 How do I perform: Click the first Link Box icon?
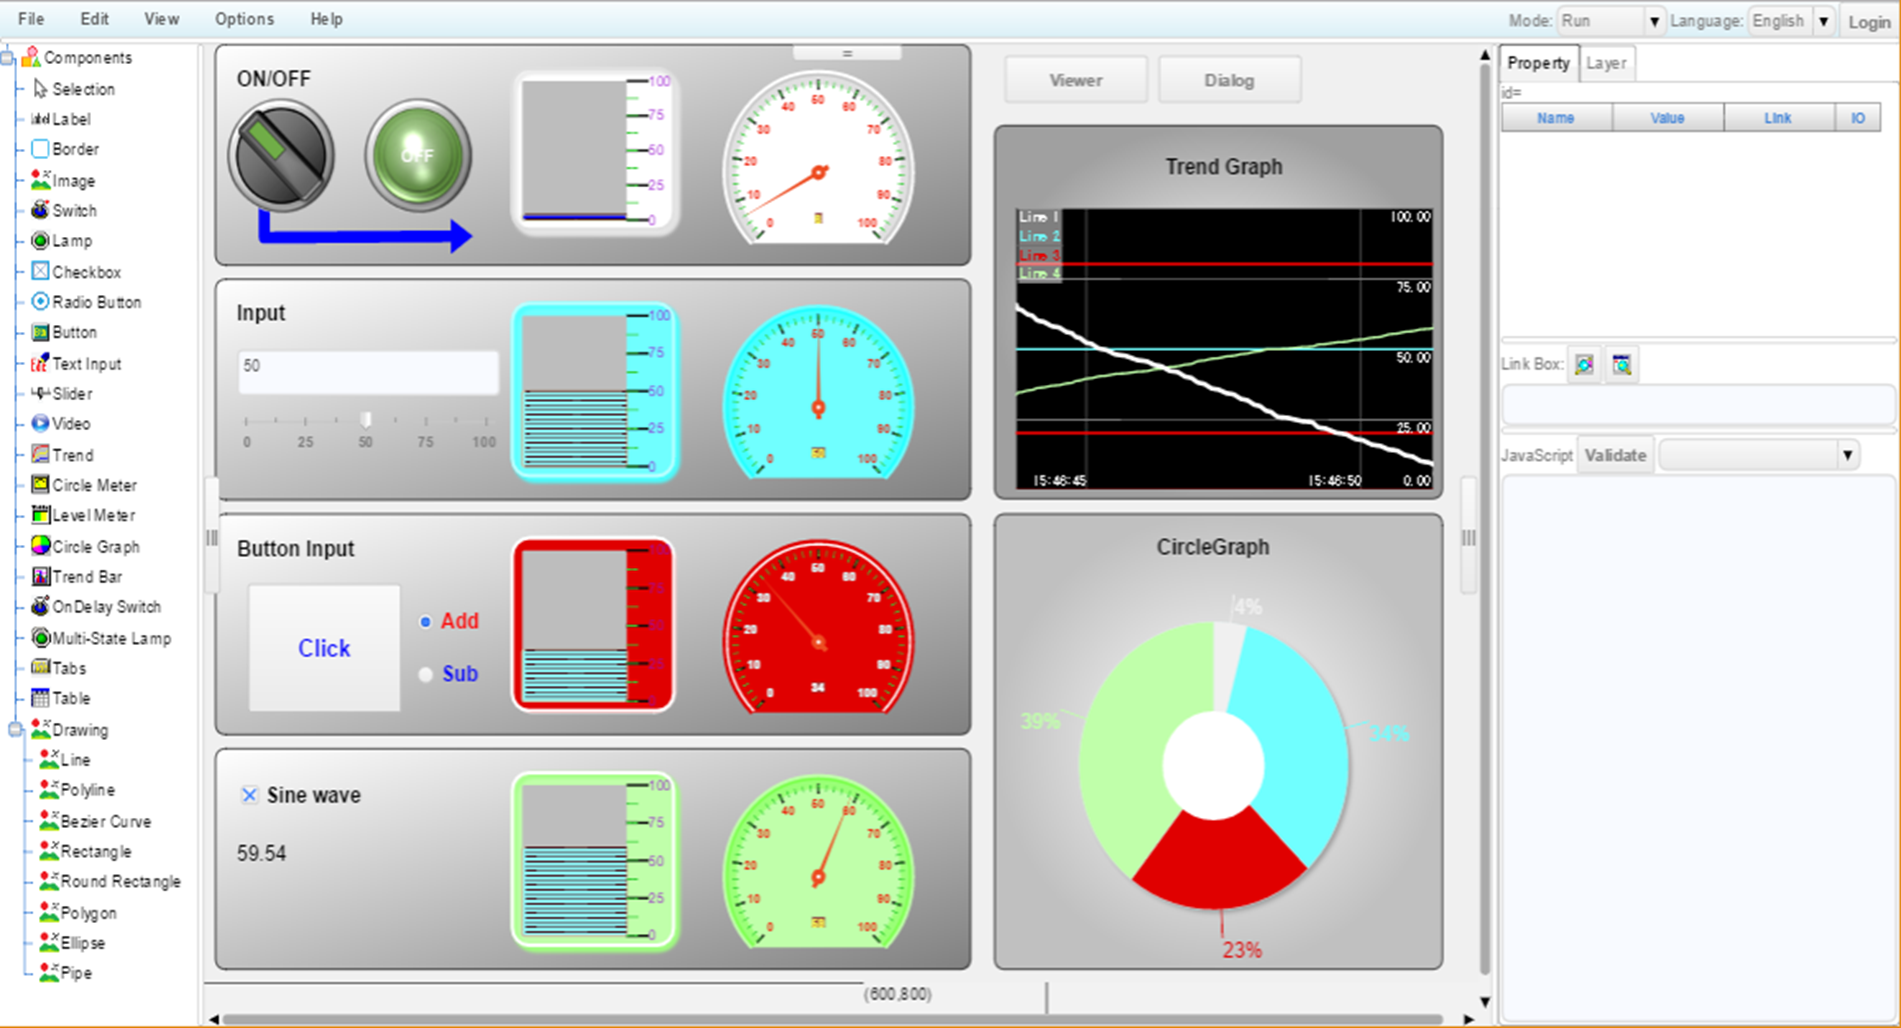[x=1584, y=365]
